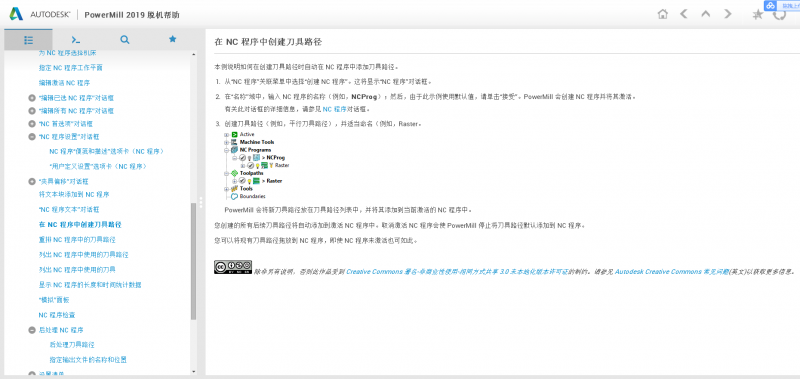This screenshot has width=800, height=379.
Task: Open the subtopic 后处理刀具路径
Action: (71, 345)
